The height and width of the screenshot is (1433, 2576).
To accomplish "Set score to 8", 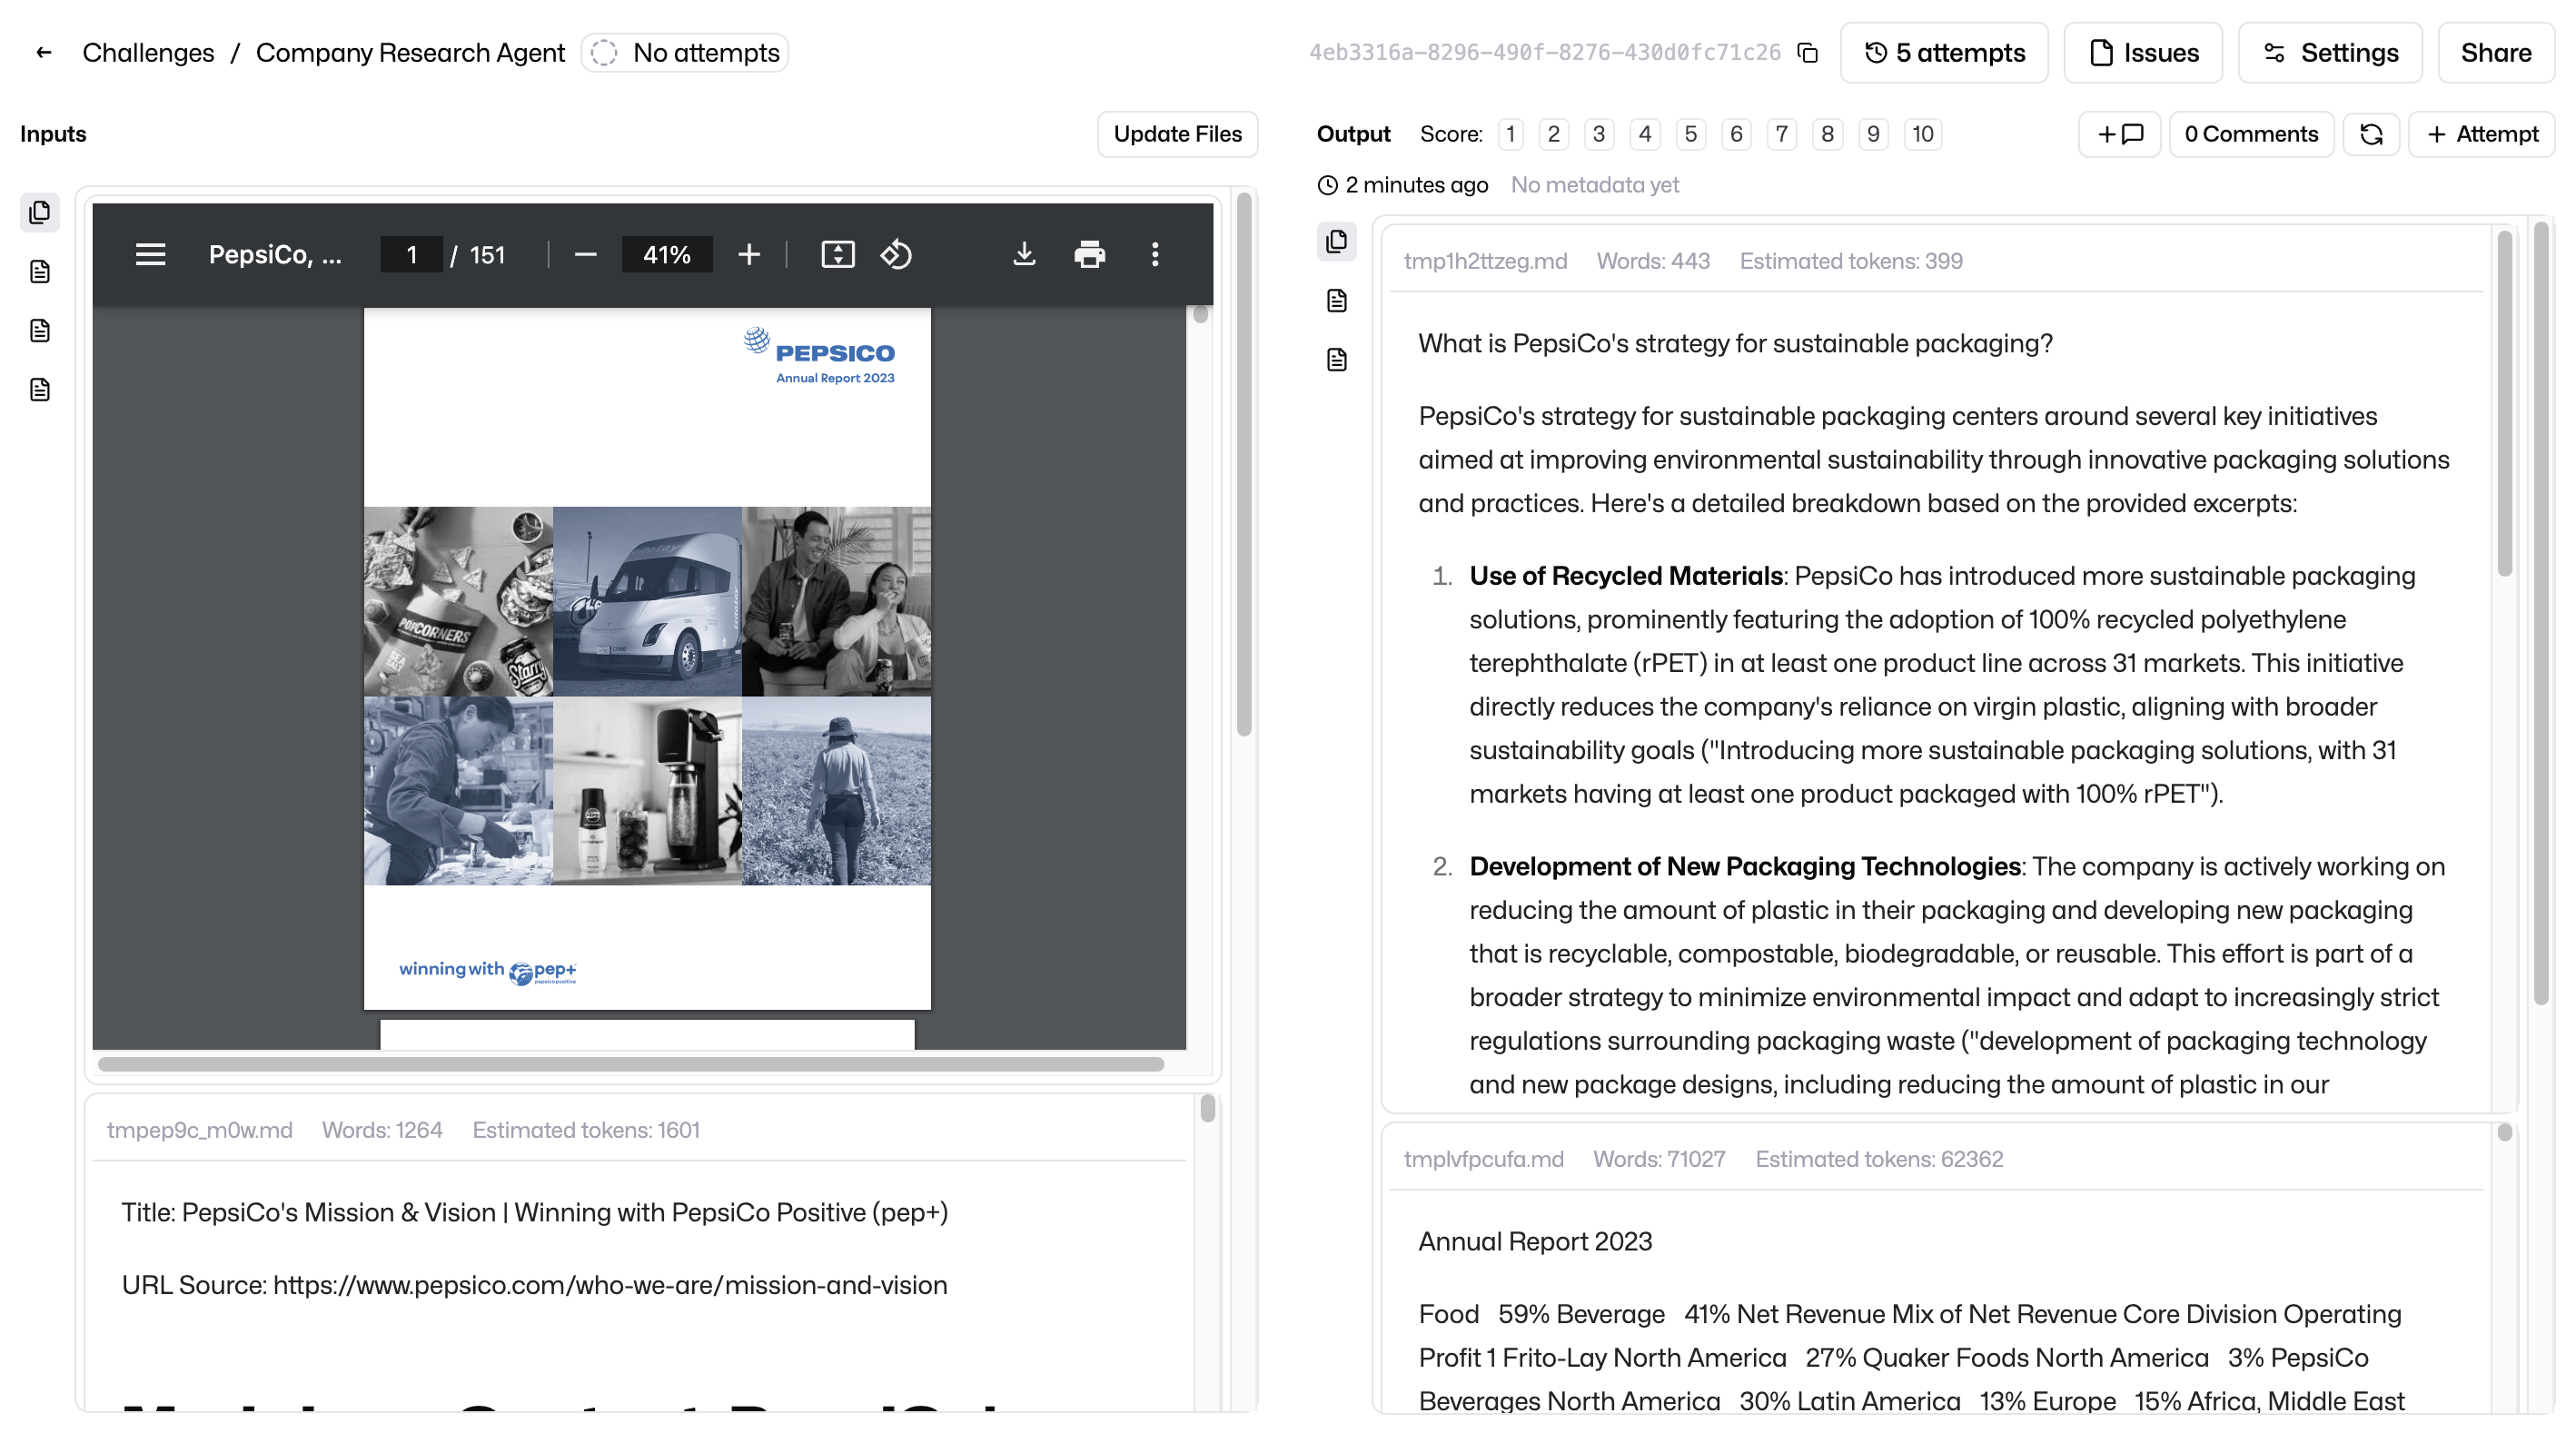I will click(x=1827, y=134).
